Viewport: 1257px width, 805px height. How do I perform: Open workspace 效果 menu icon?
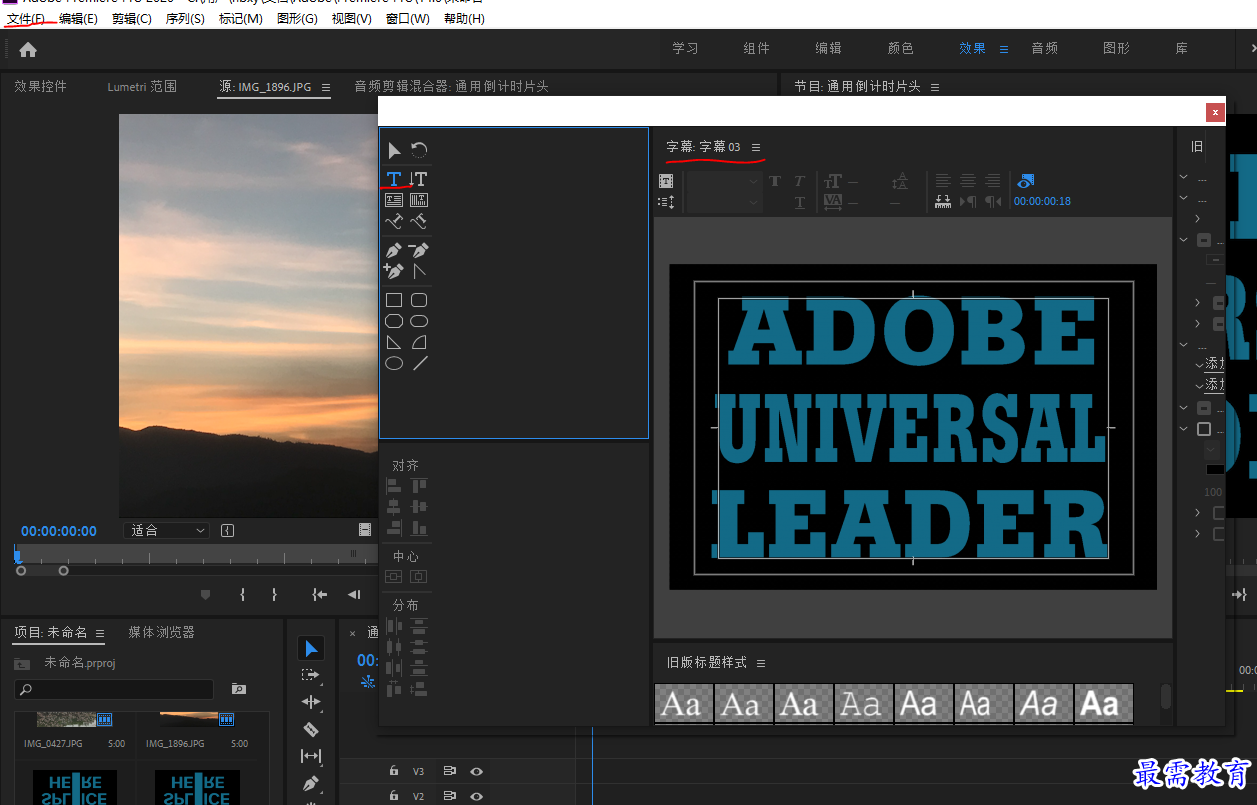coord(1004,48)
